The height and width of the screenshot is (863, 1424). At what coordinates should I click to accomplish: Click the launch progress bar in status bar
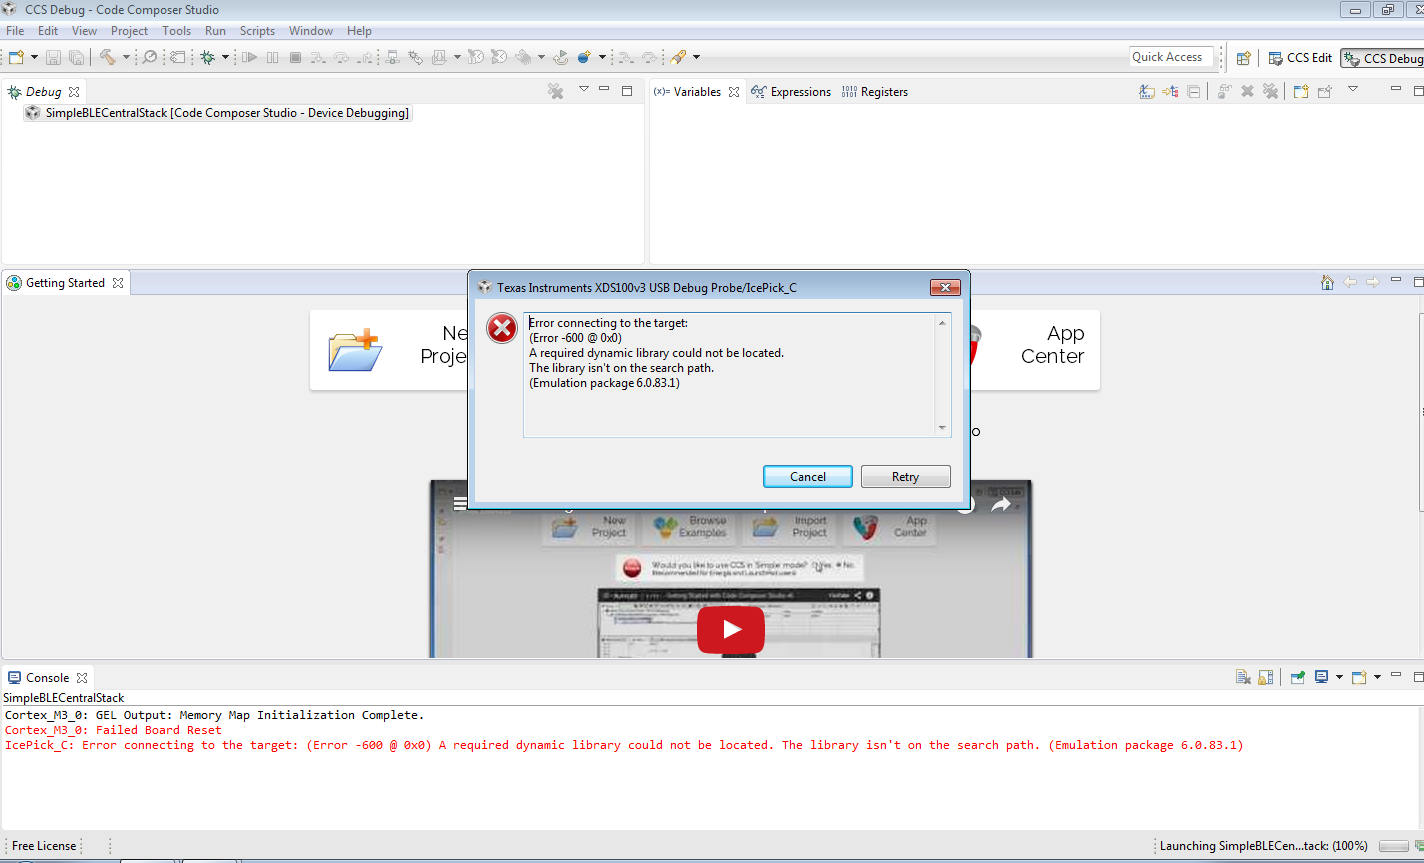pyautogui.click(x=1393, y=846)
